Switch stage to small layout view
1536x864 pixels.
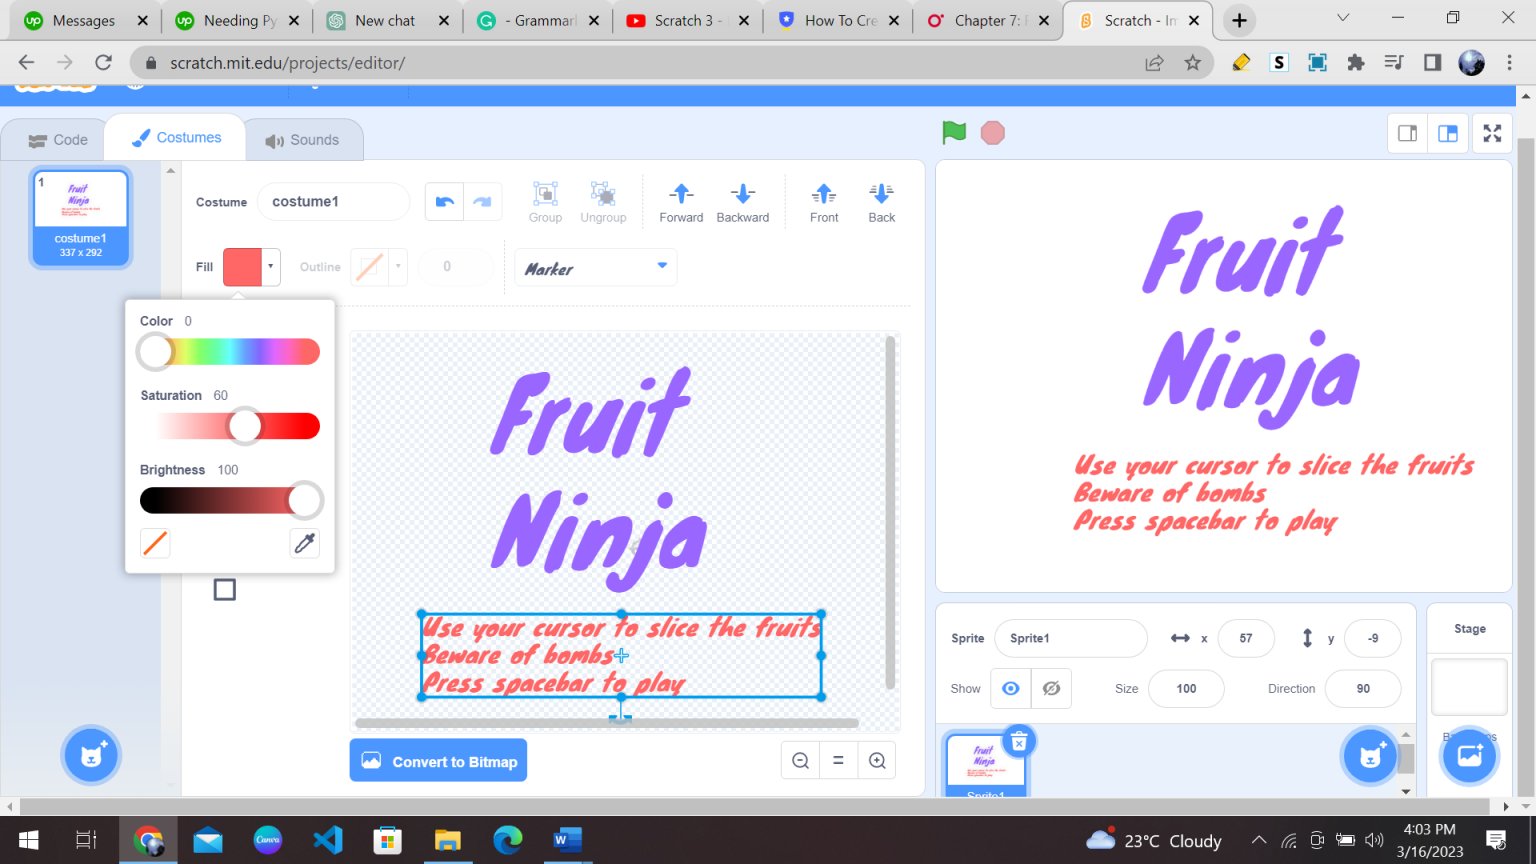1407,132
